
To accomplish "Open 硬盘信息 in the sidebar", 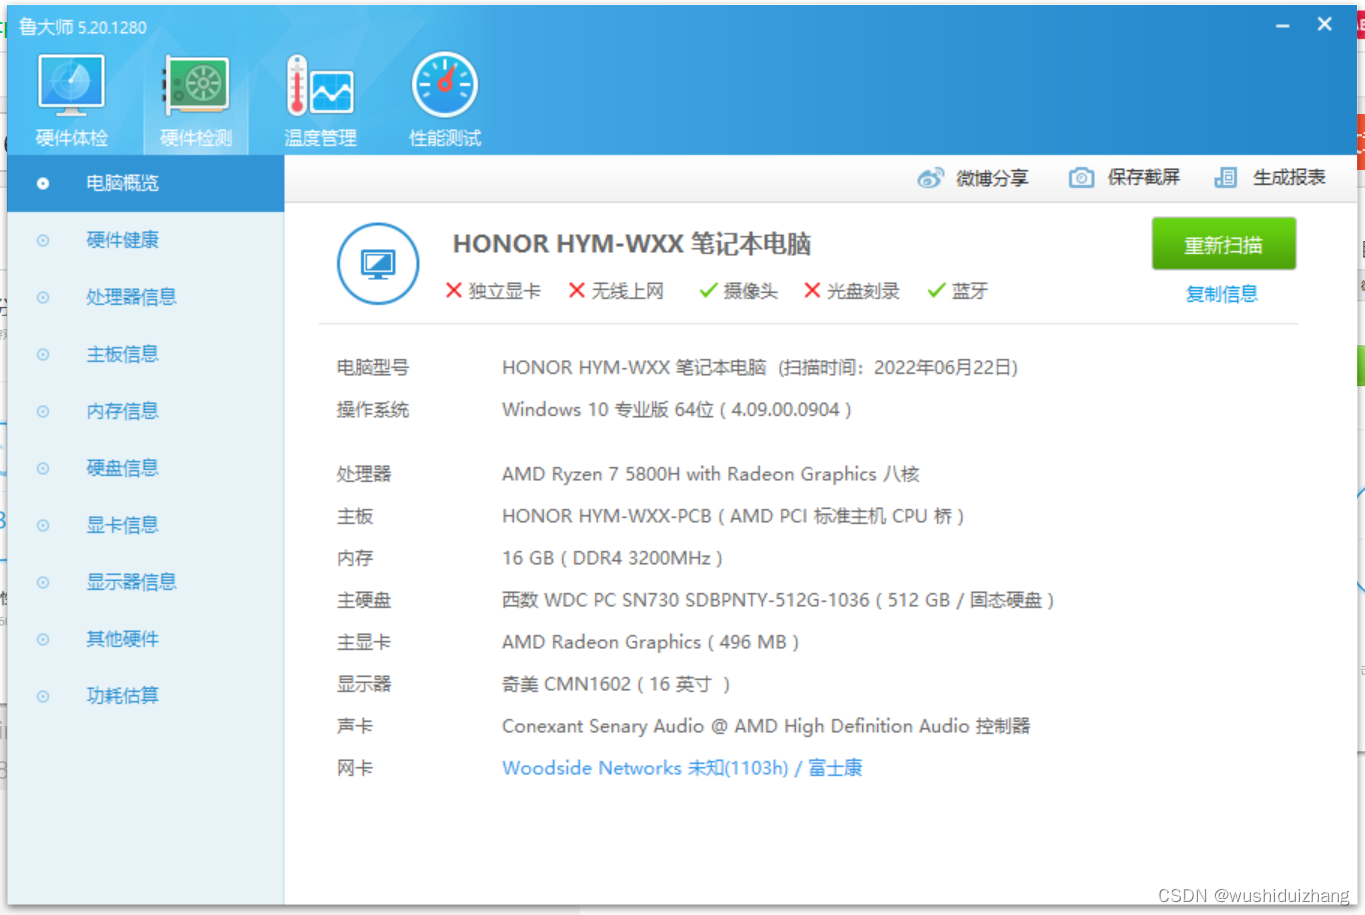I will tap(146, 468).
